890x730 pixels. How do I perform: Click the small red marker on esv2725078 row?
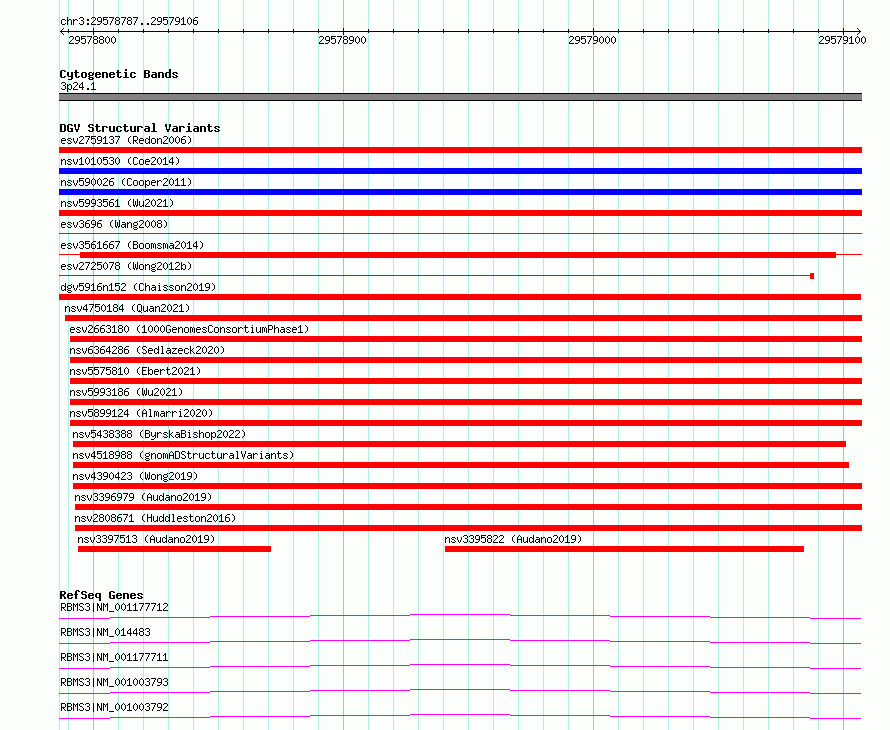[x=812, y=276]
